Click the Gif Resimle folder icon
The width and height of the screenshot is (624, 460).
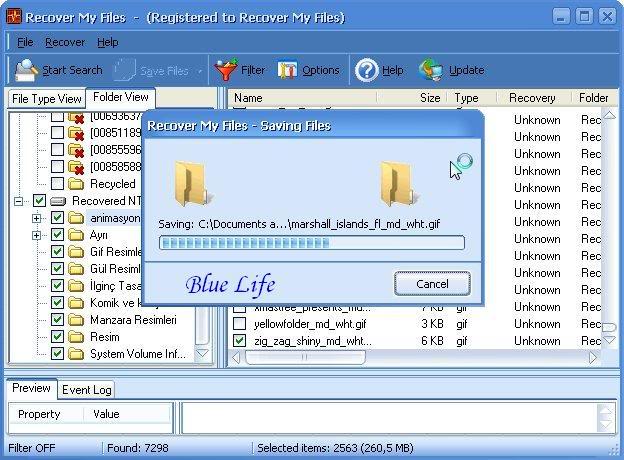coord(76,252)
